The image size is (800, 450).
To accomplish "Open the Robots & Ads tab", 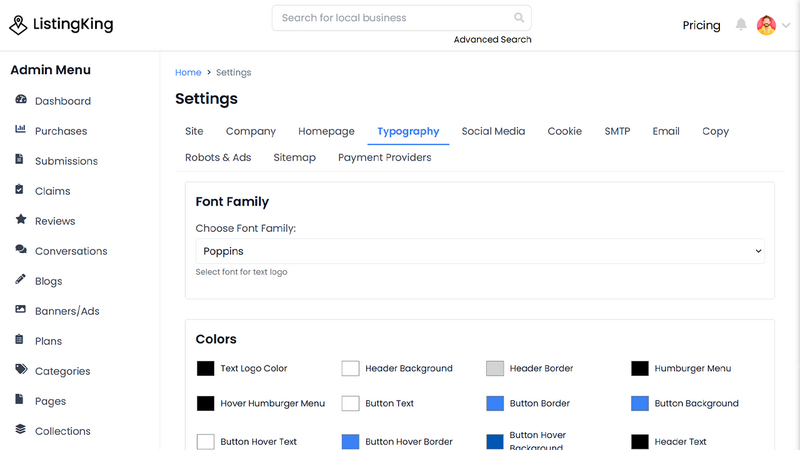I will [x=218, y=158].
